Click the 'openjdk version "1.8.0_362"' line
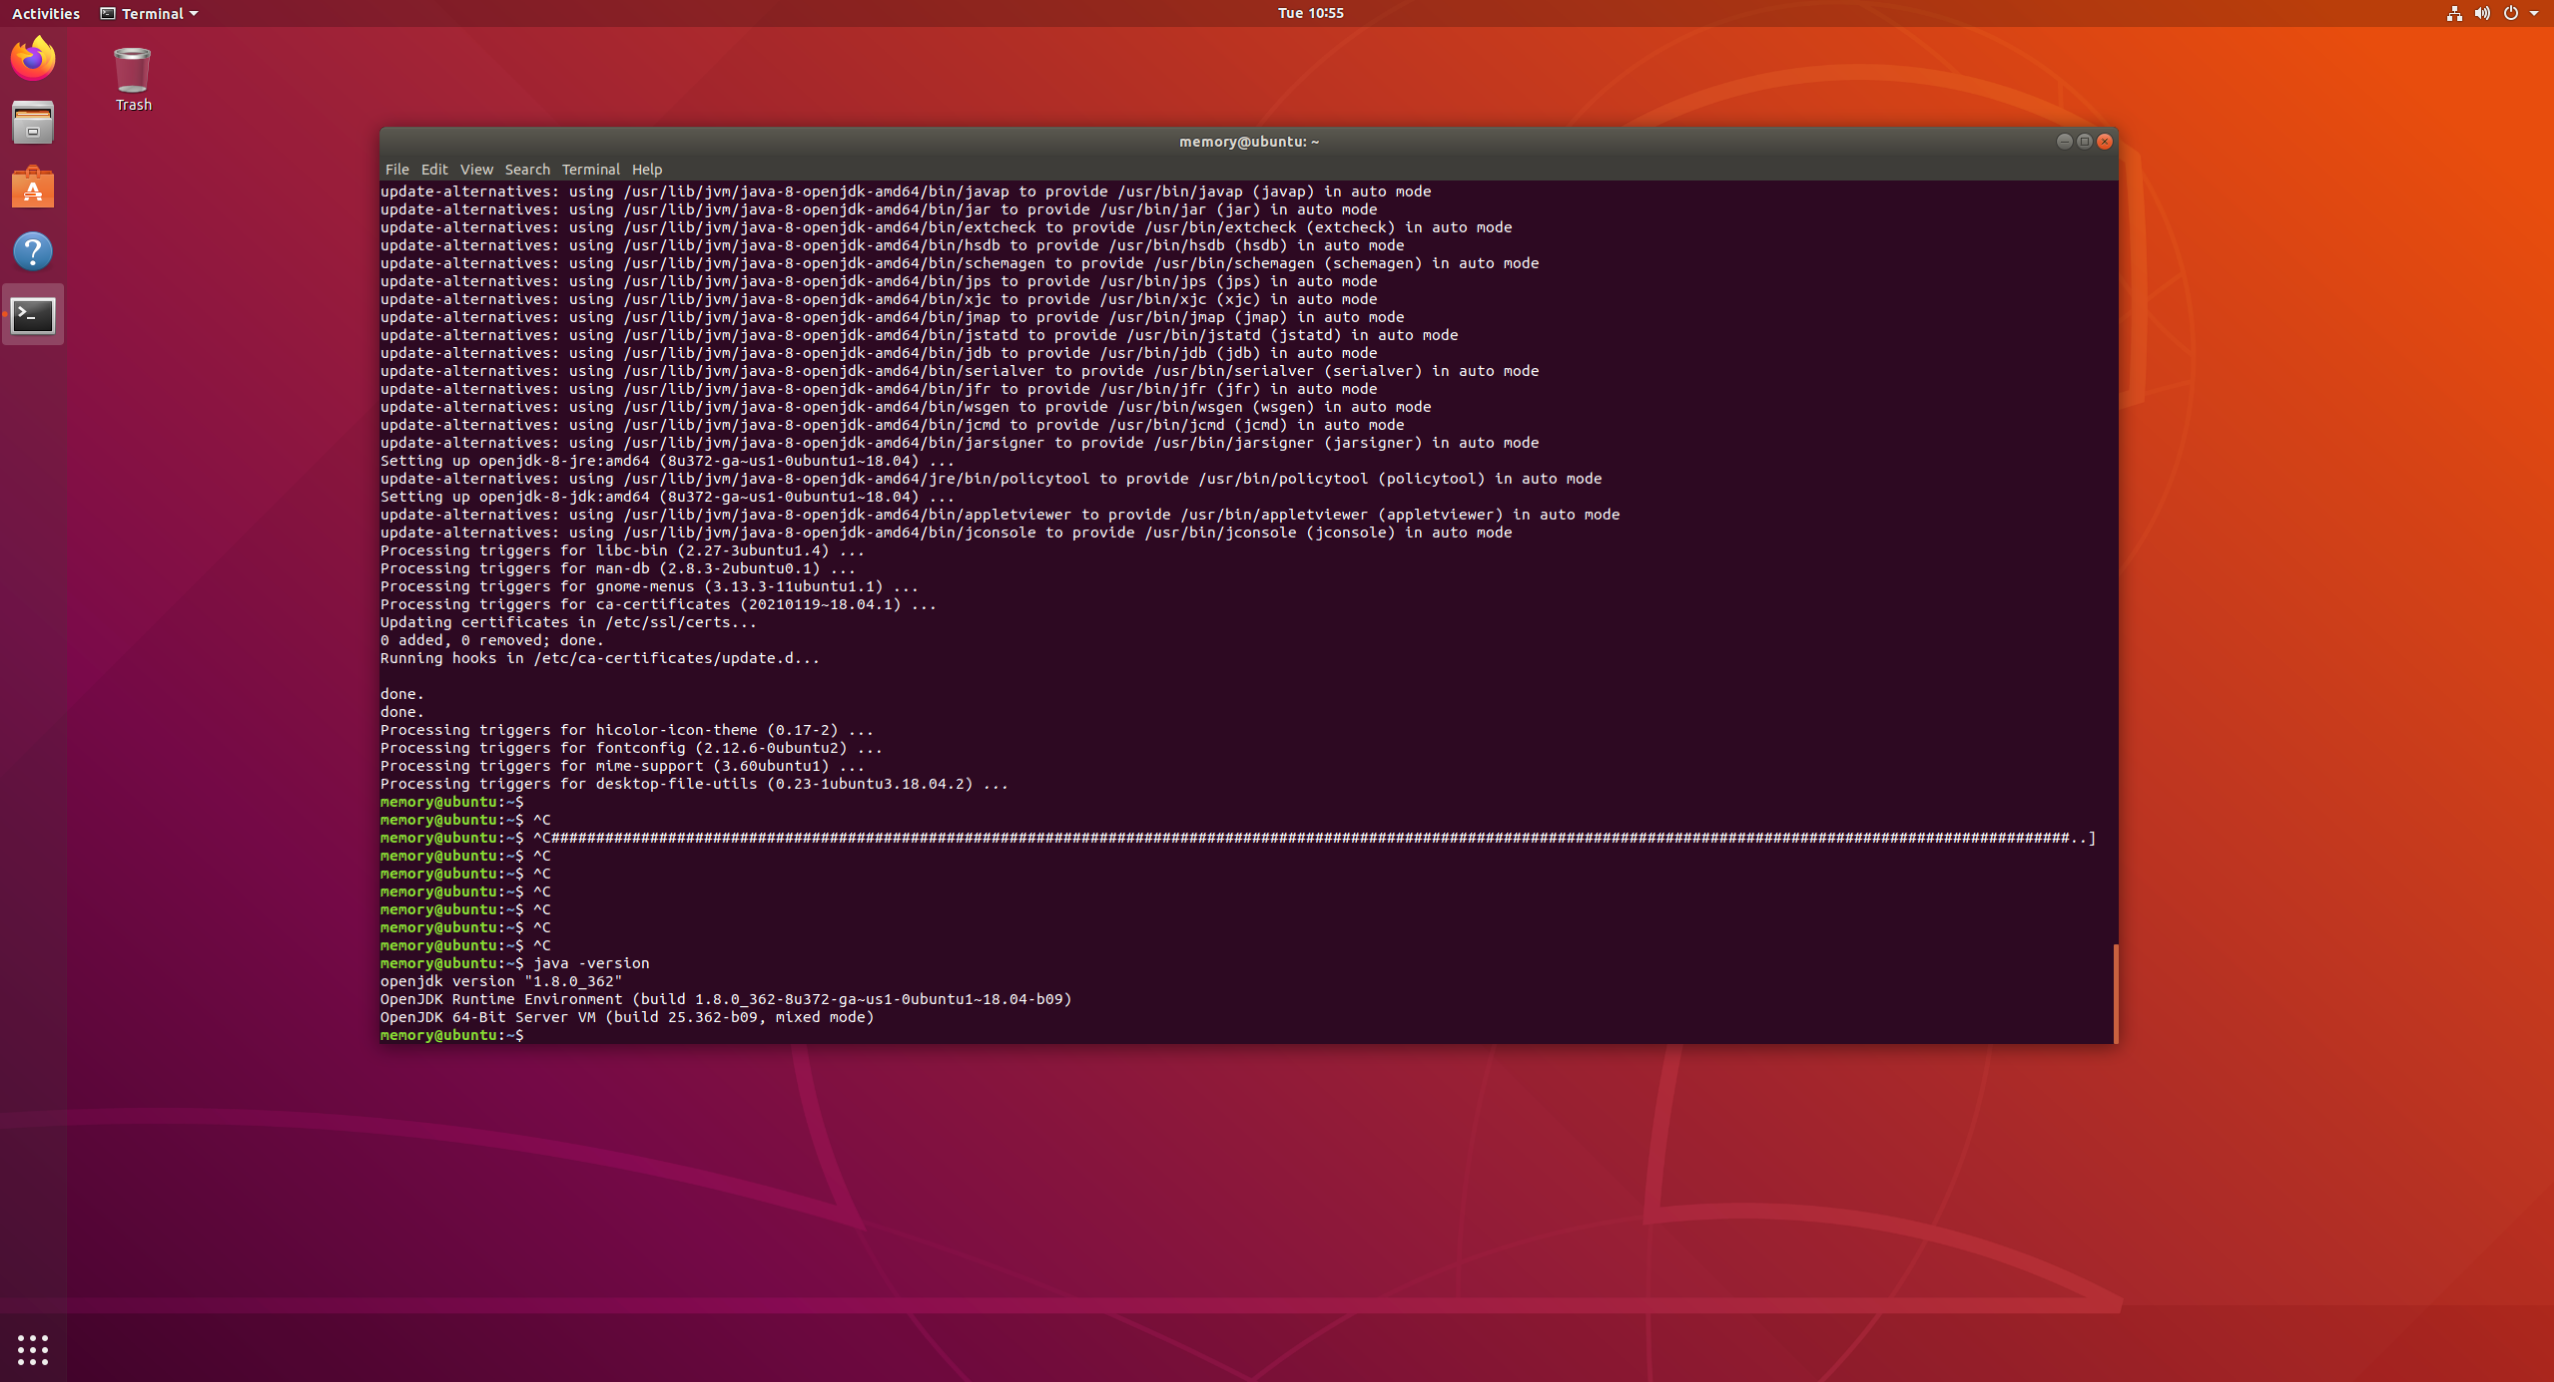 point(501,981)
